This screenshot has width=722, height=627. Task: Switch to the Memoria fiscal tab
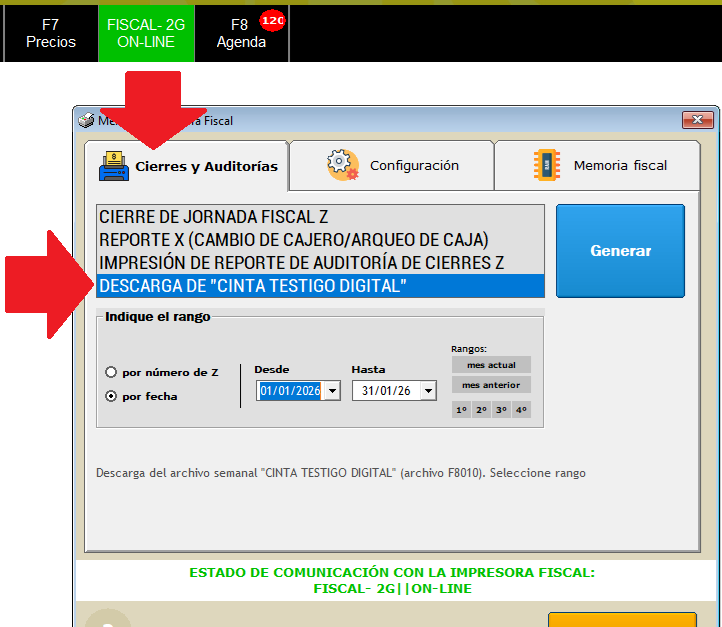click(598, 166)
